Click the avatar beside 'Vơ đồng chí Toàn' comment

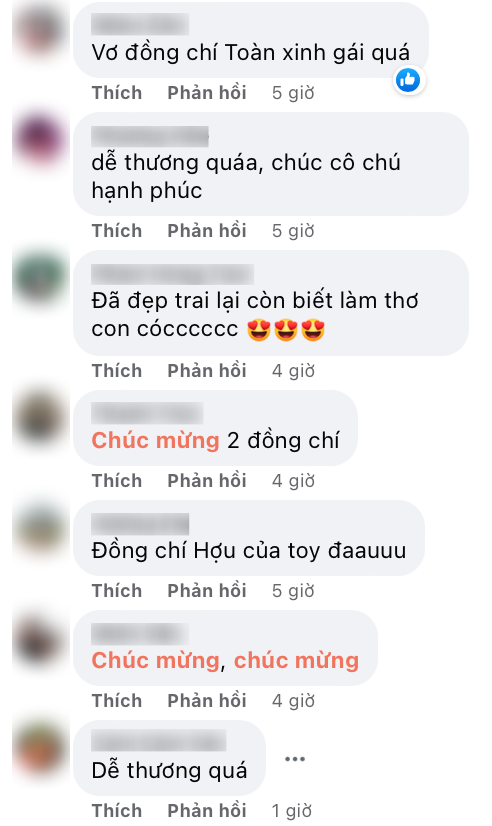[40, 27]
